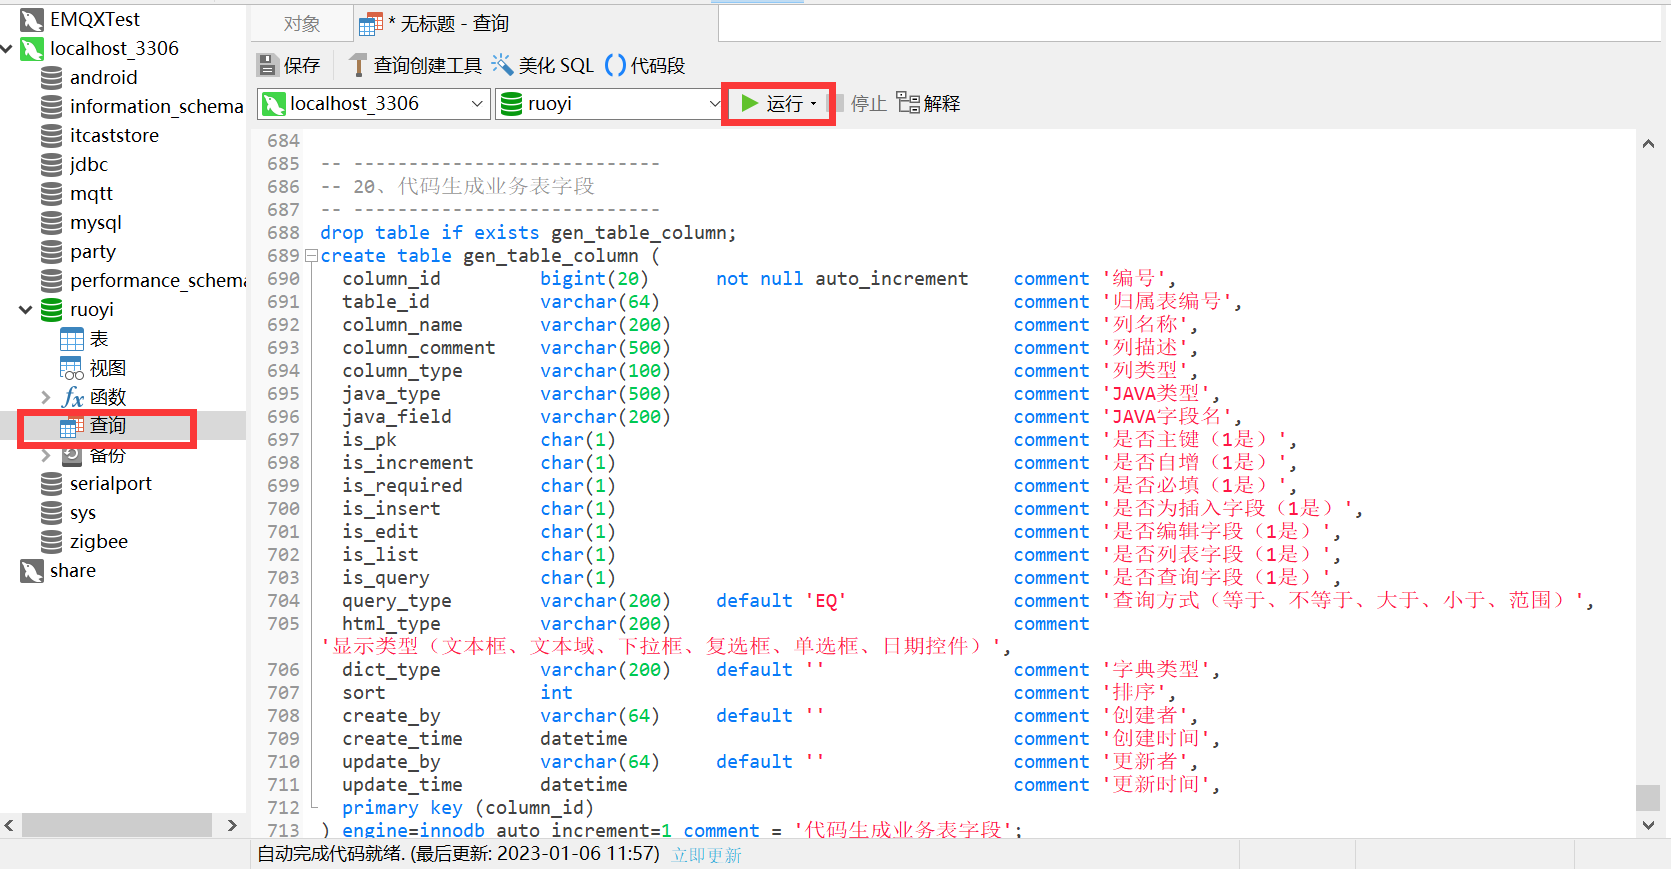Click the 立即更新 link in status bar
The image size is (1671, 869).
pos(707,855)
